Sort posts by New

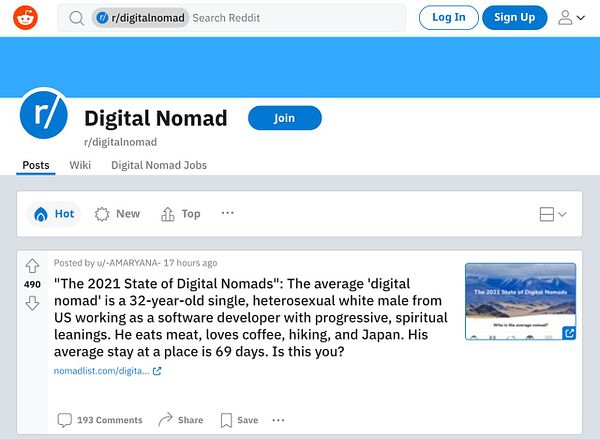(117, 214)
